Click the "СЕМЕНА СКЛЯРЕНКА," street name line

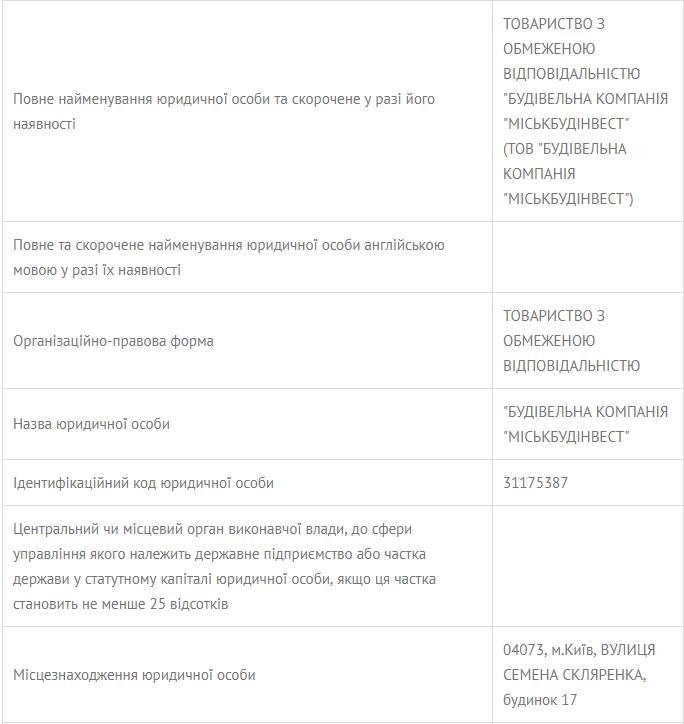click(574, 675)
